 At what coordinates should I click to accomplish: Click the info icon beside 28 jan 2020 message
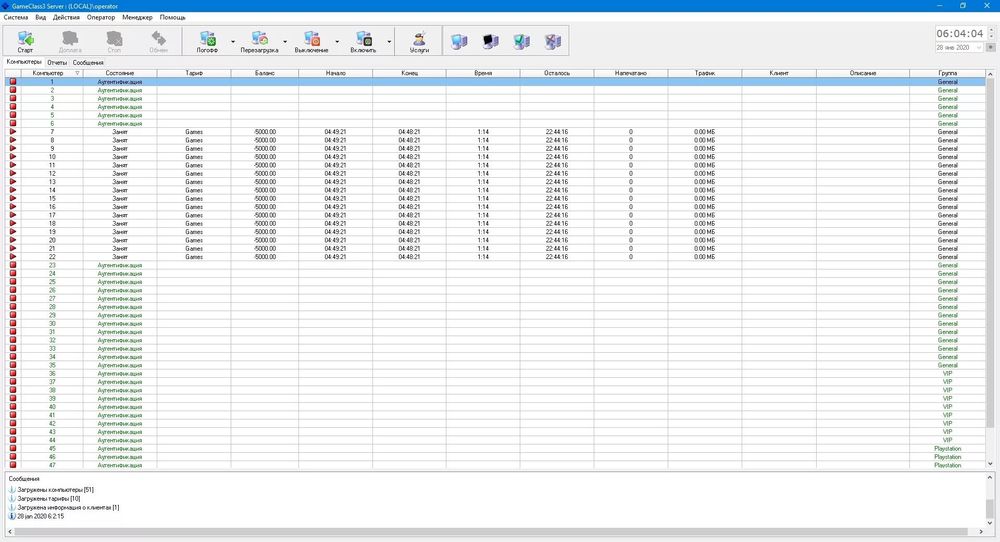pyautogui.click(x=12, y=516)
